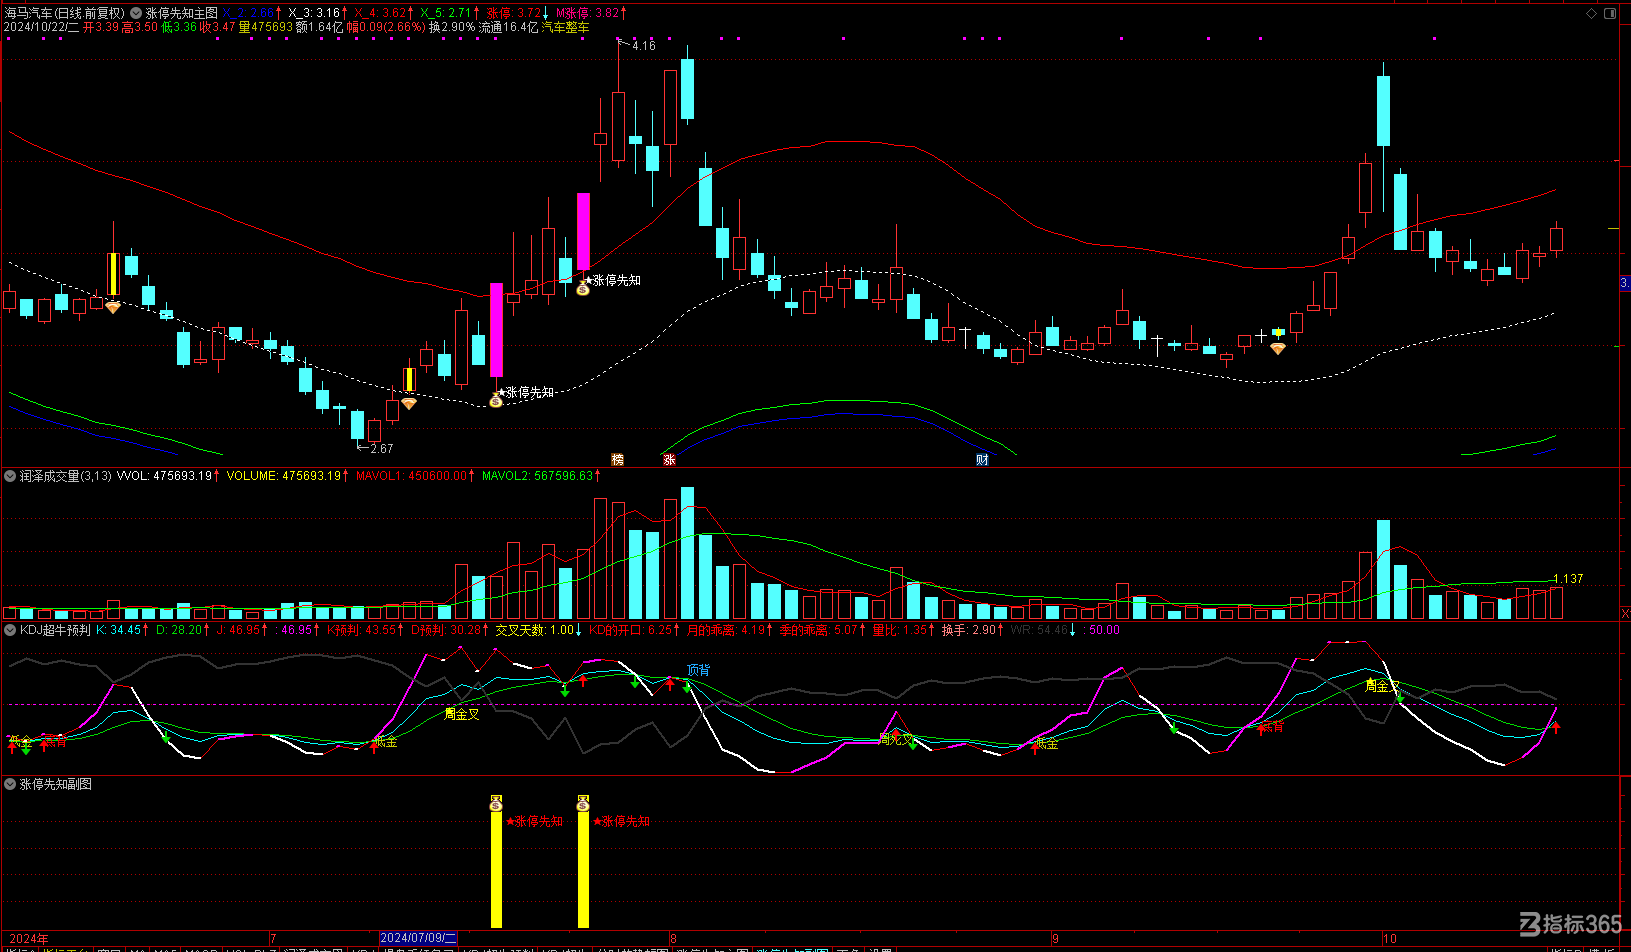
Task: Click the 涨 info marker at chart bottom
Action: [x=669, y=460]
